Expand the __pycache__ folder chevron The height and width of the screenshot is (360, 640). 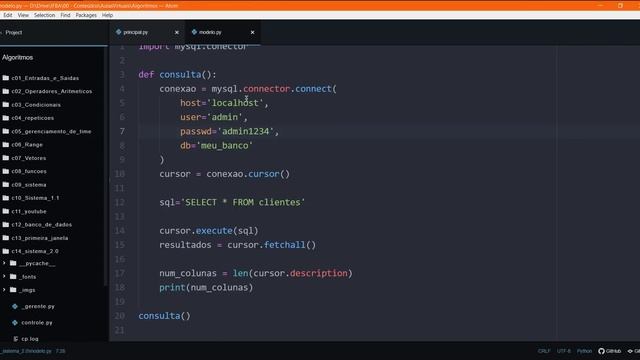[x=4, y=263]
